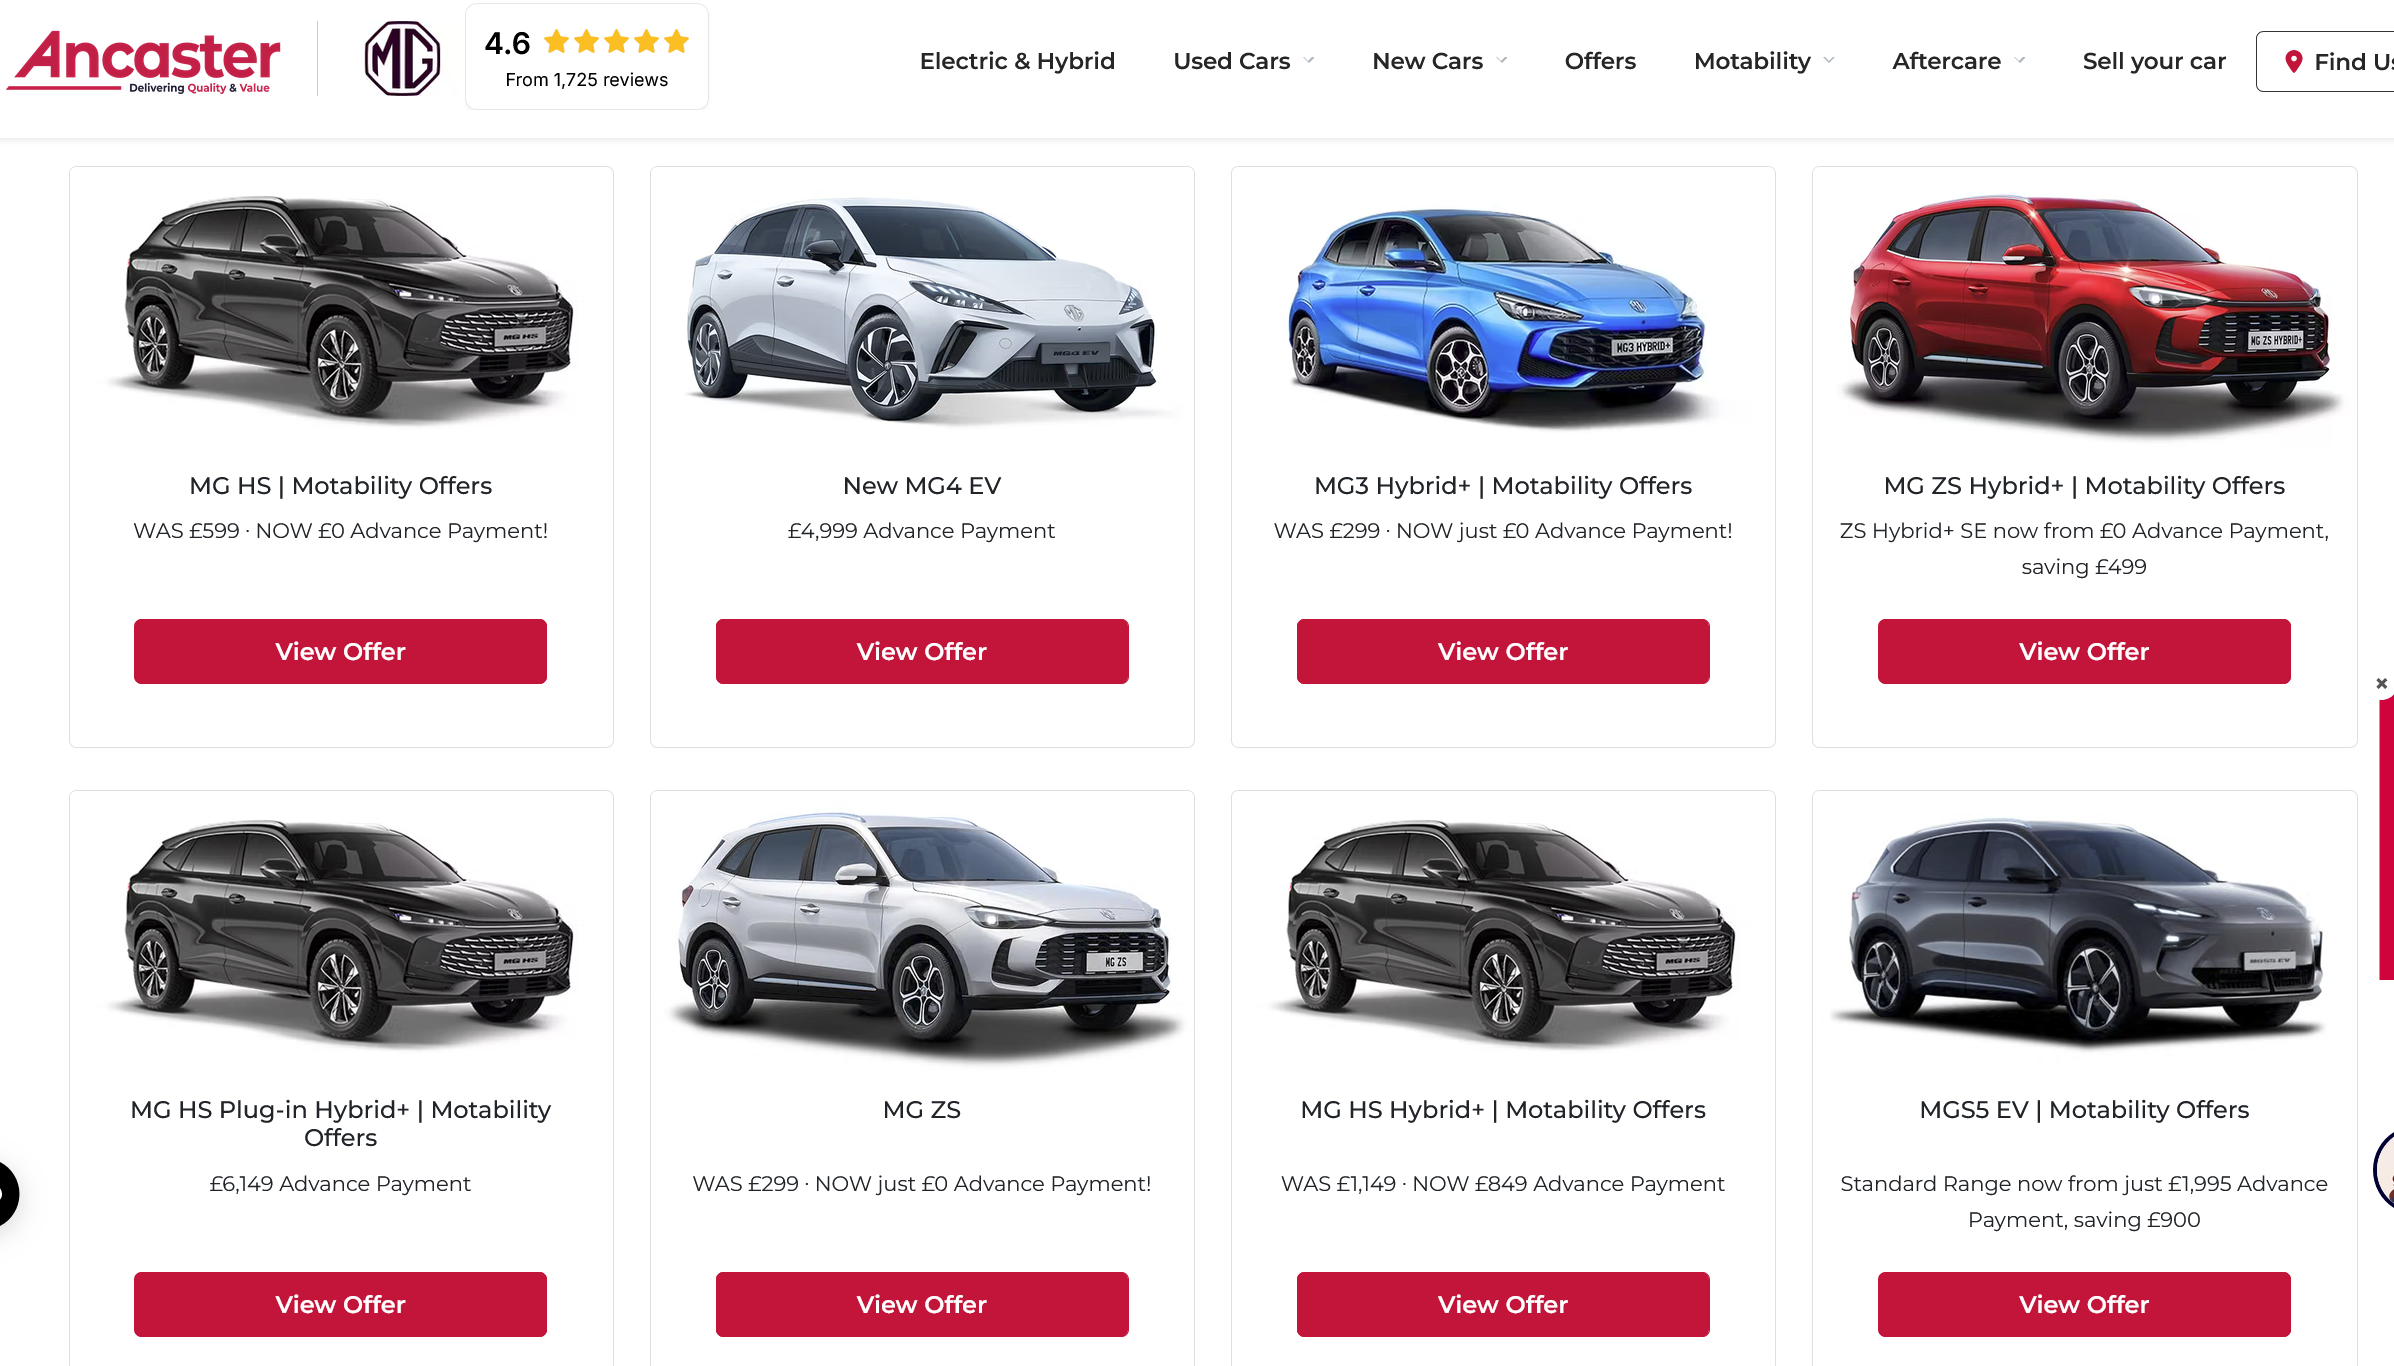Open the 4.6 star reviews widget

click(587, 57)
